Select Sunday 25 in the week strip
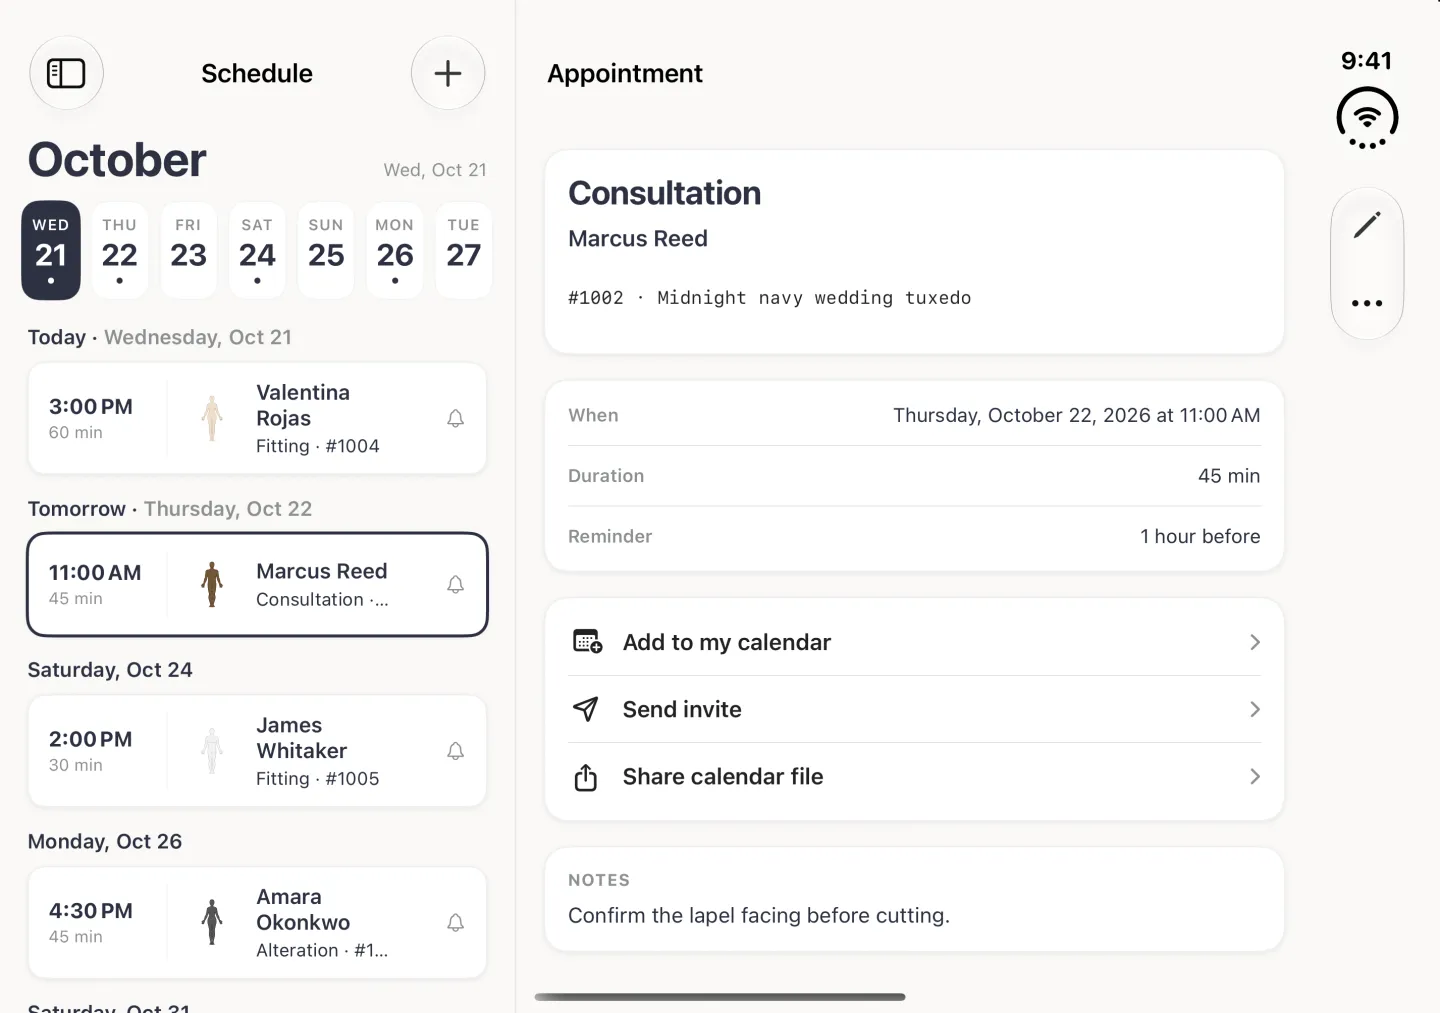Image resolution: width=1440 pixels, height=1013 pixels. 326,251
